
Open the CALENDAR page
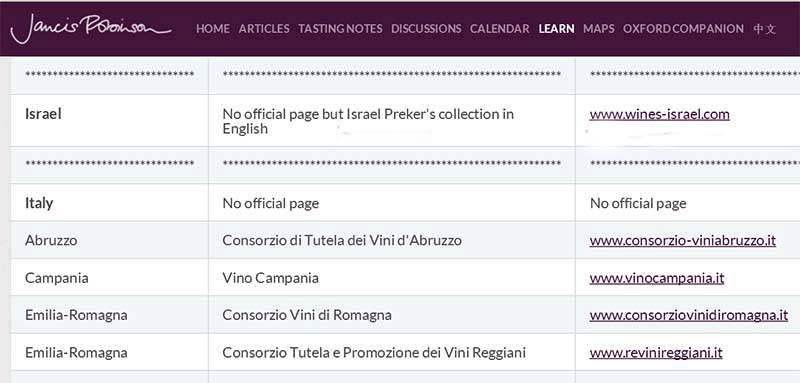[x=499, y=29]
